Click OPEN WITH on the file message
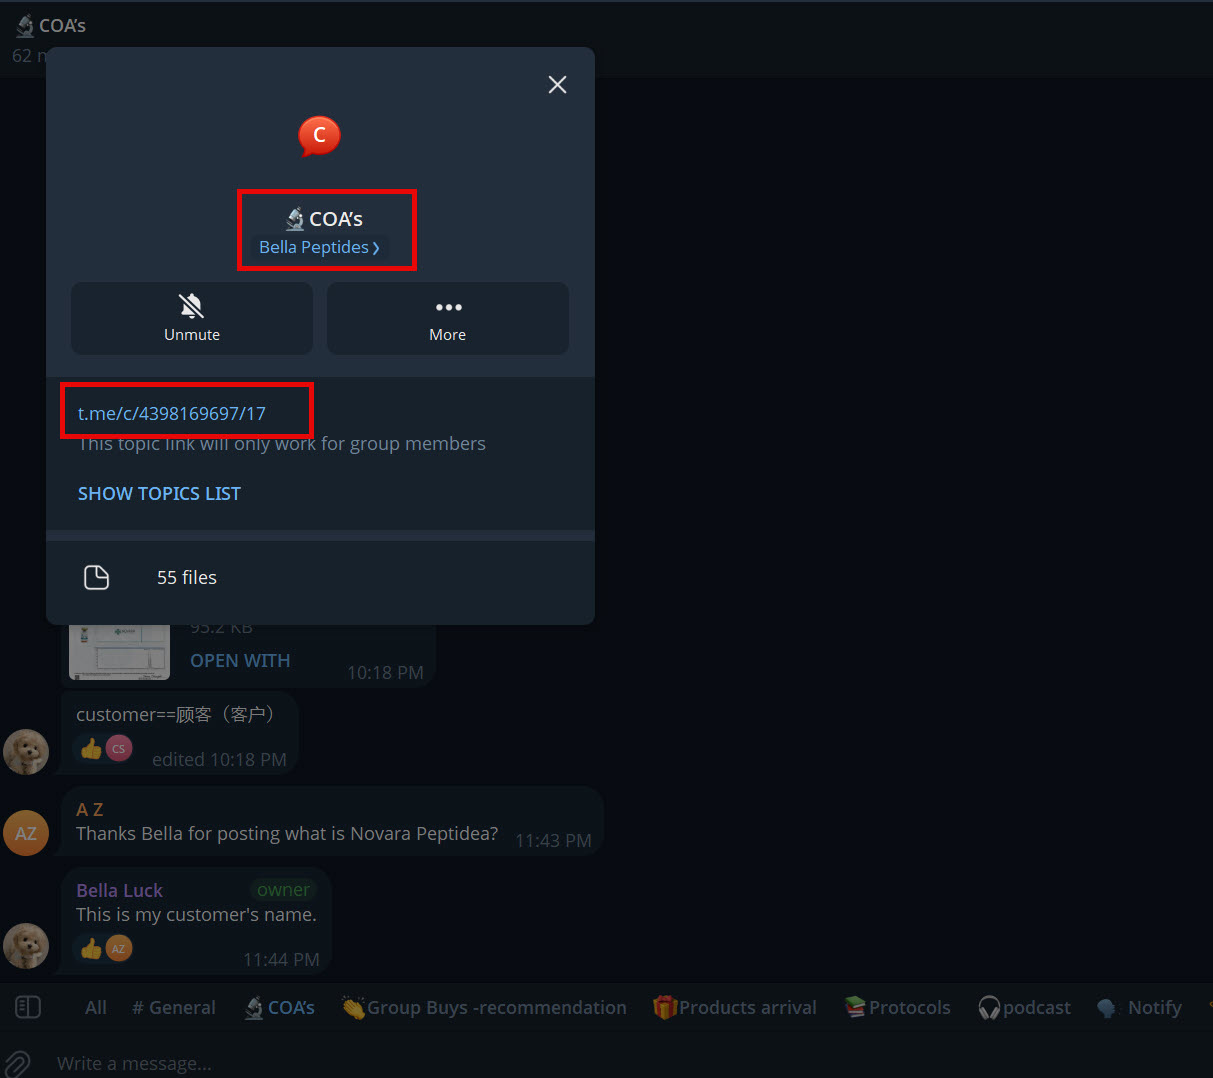Viewport: 1213px width, 1078px height. [240, 661]
